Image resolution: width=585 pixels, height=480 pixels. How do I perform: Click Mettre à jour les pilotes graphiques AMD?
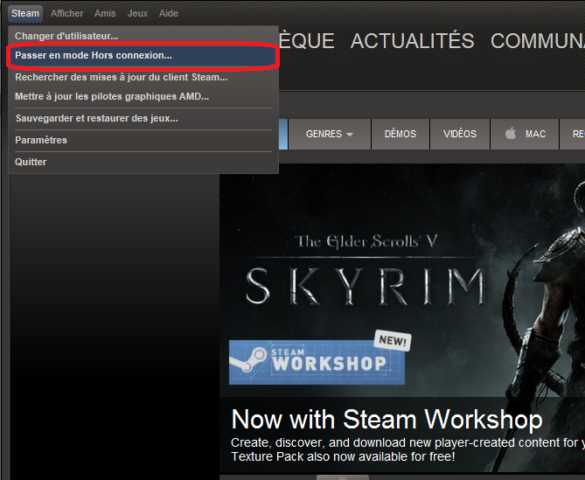[x=143, y=97]
